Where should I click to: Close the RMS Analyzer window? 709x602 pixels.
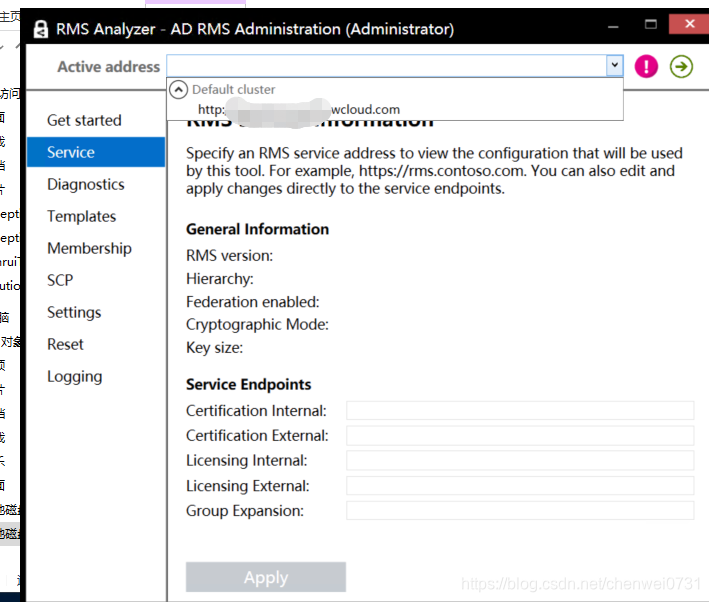coord(689,24)
